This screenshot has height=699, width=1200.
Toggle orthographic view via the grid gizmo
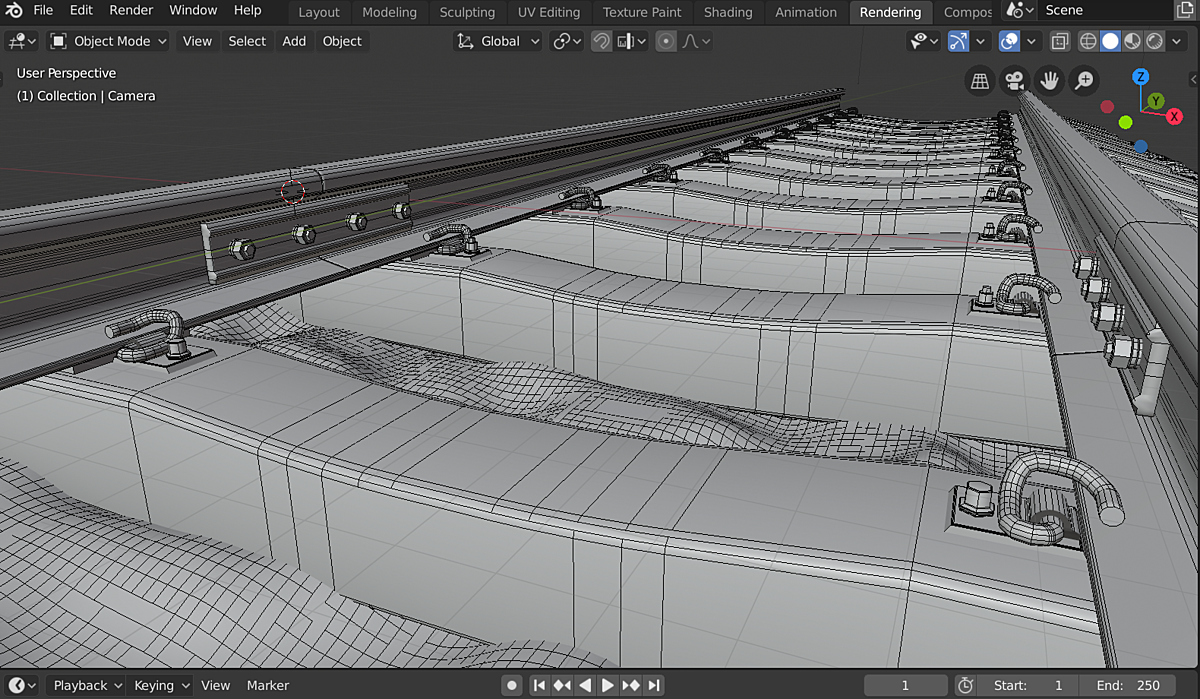[979, 80]
